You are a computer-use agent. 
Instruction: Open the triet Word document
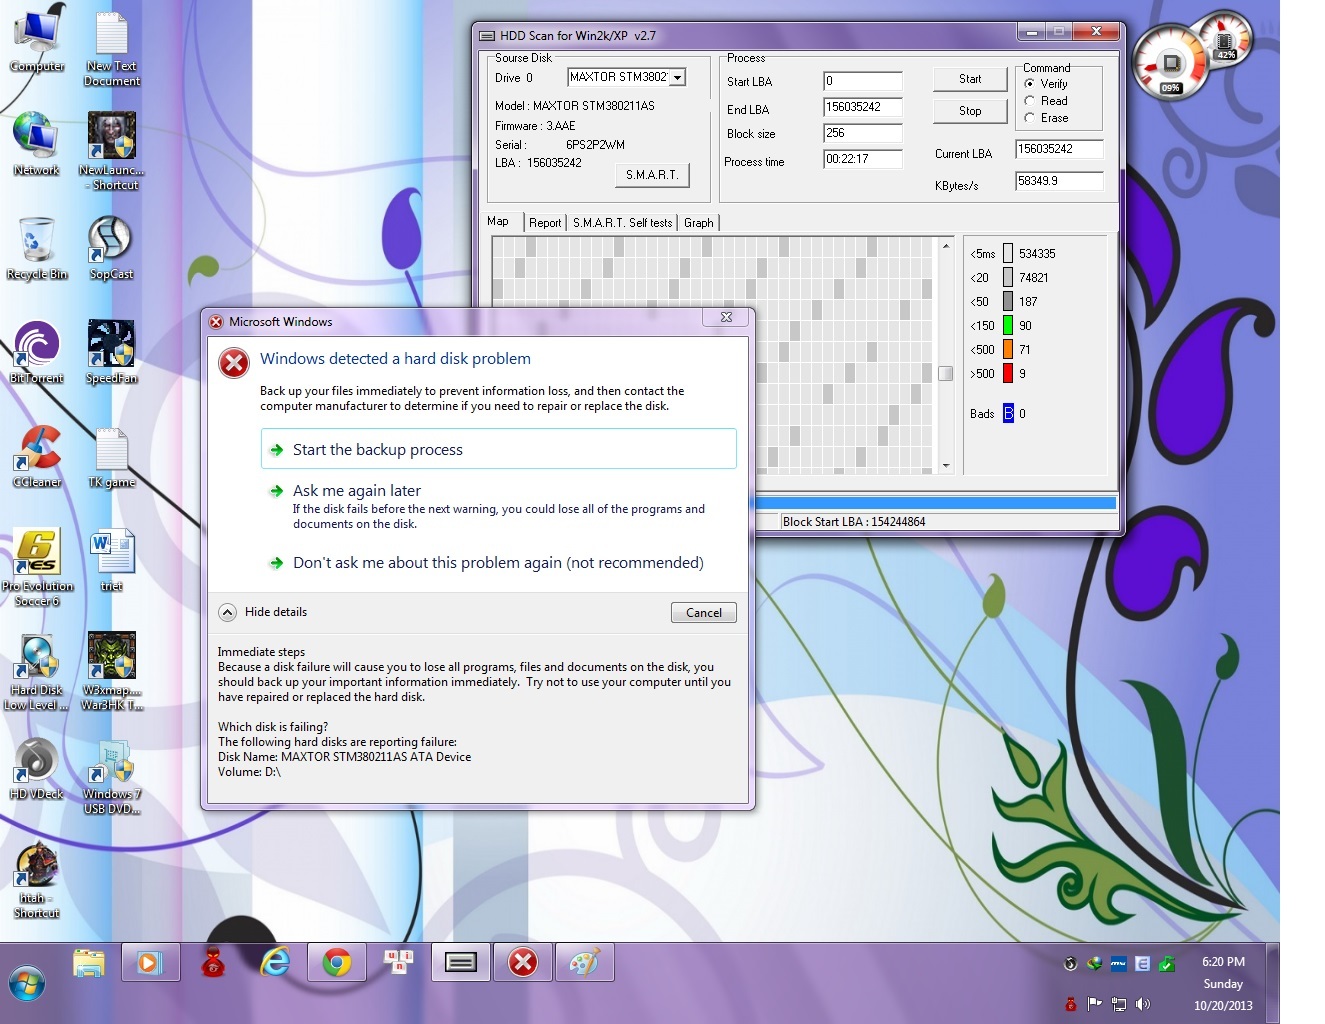pos(111,560)
